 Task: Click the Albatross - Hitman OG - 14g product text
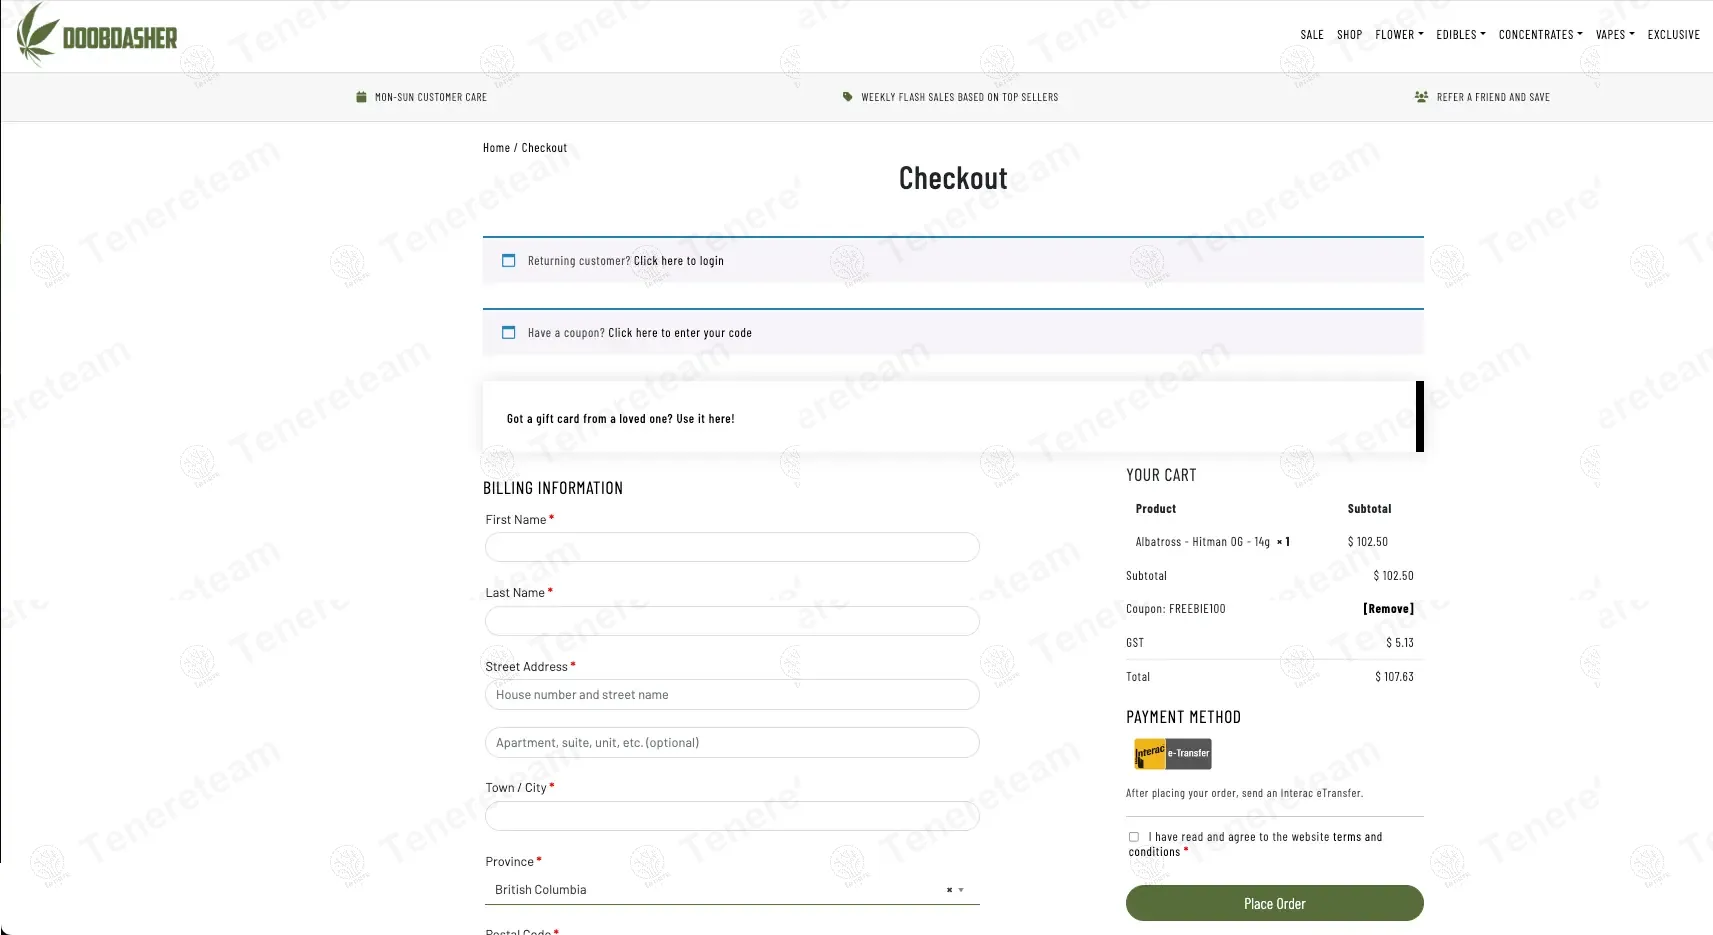pyautogui.click(x=1202, y=542)
